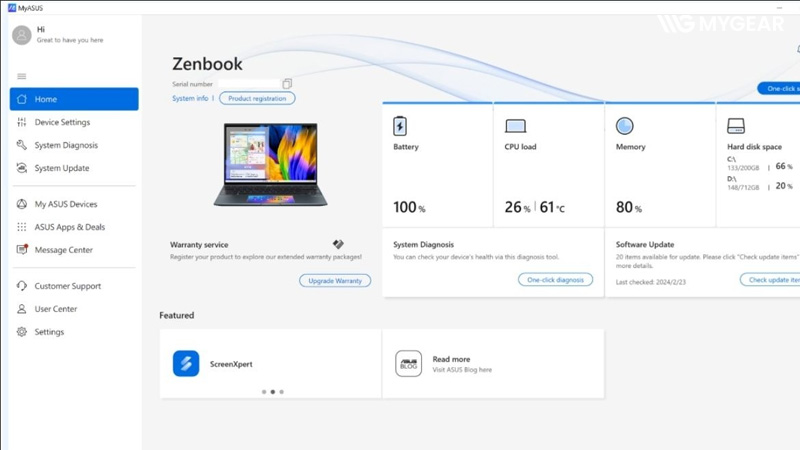Open My ASUS Devices section
This screenshot has height=450, width=800.
(x=66, y=204)
